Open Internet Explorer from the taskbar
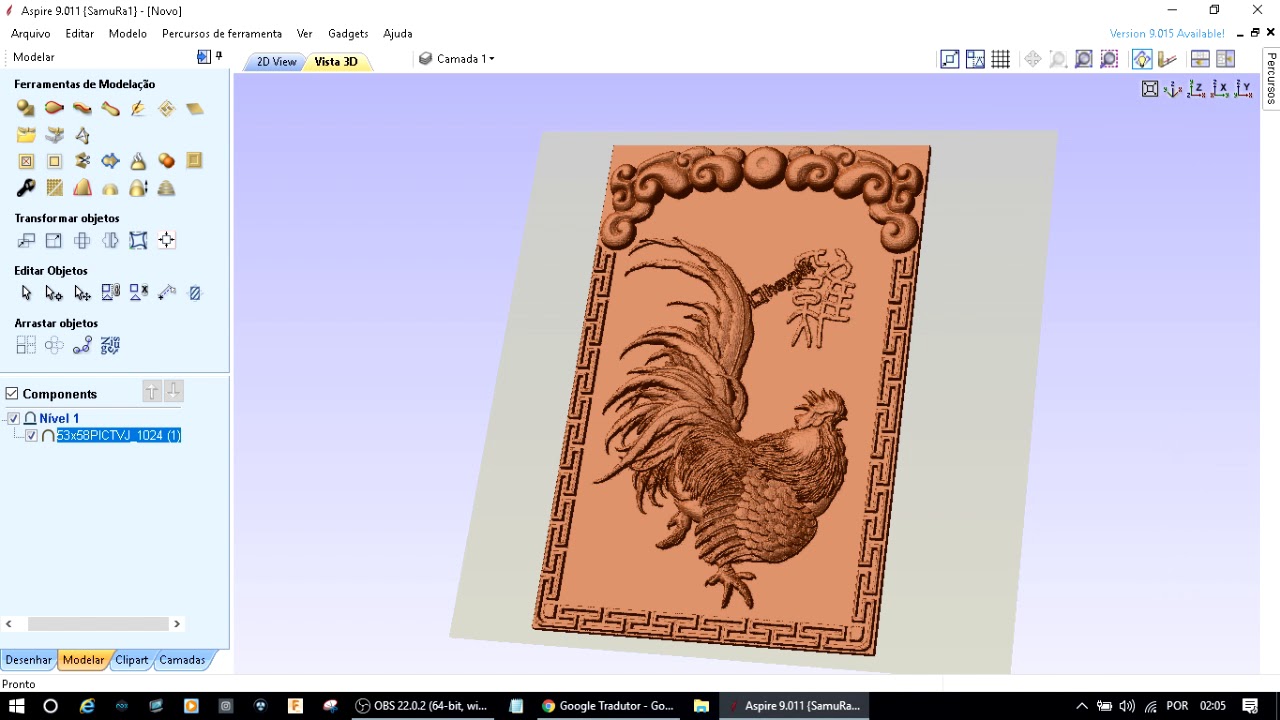 pyautogui.click(x=87, y=706)
